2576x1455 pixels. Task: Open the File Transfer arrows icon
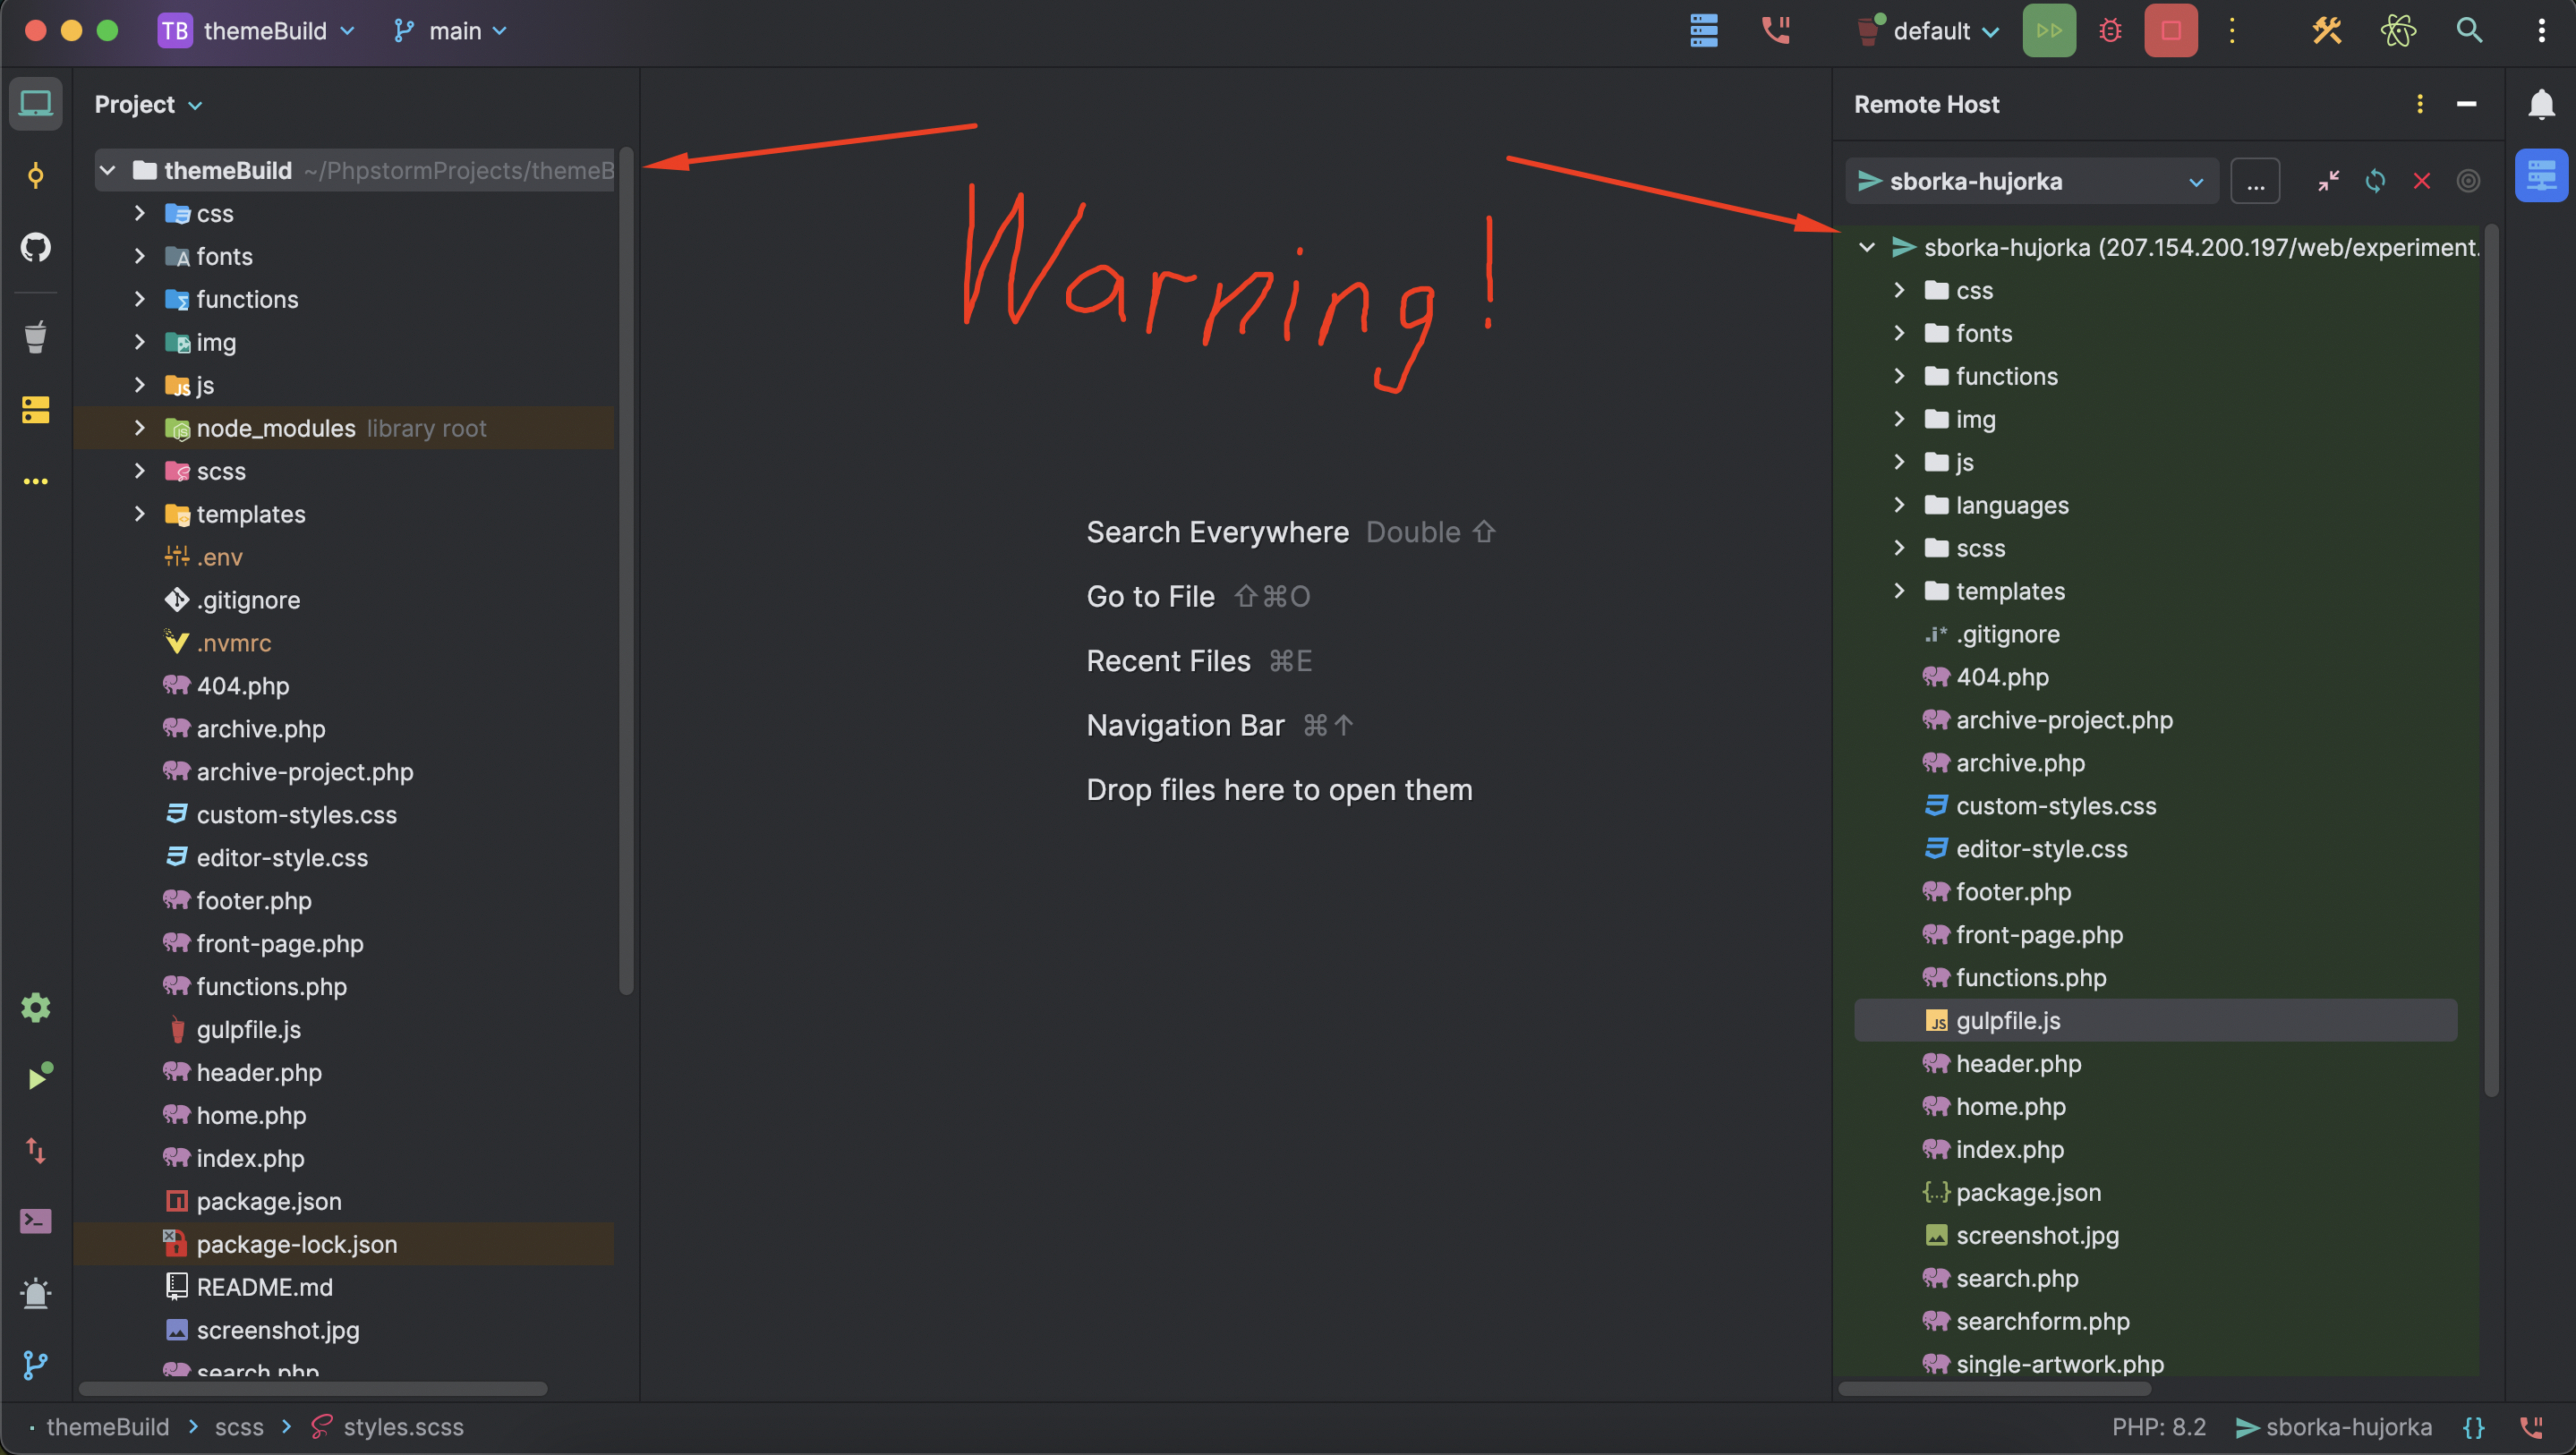click(x=36, y=1150)
